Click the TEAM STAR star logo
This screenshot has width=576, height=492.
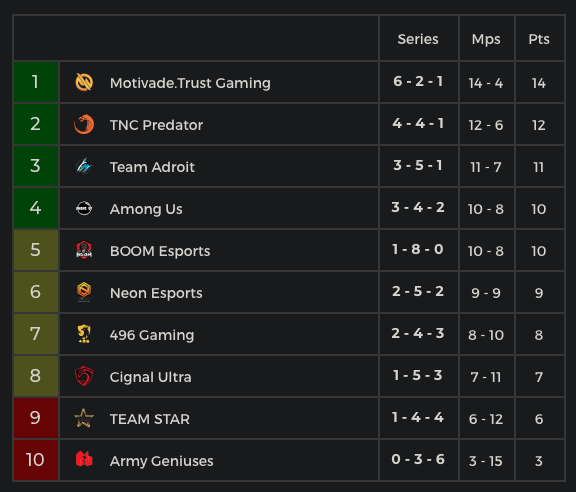click(84, 418)
